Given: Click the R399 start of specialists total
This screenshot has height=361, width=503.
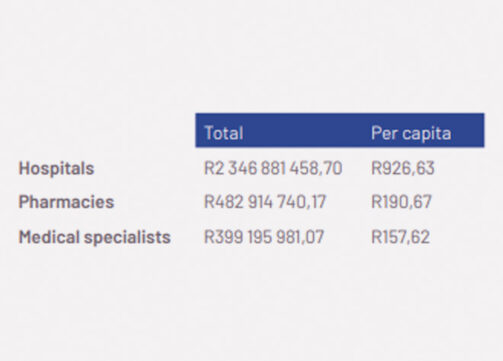Looking at the screenshot, I should pos(223,237).
